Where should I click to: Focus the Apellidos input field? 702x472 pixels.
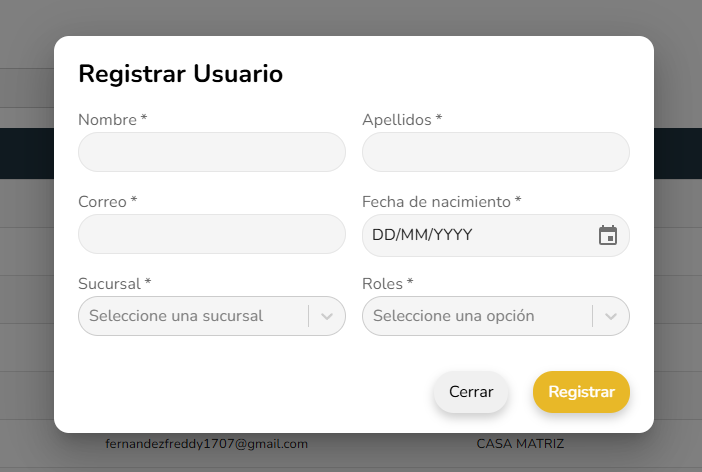[496, 152]
